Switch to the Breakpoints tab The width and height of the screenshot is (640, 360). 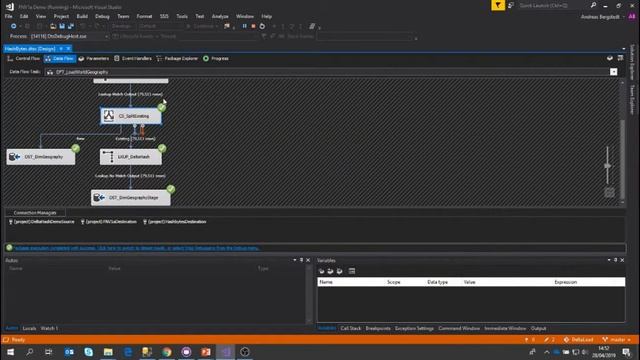click(x=378, y=328)
